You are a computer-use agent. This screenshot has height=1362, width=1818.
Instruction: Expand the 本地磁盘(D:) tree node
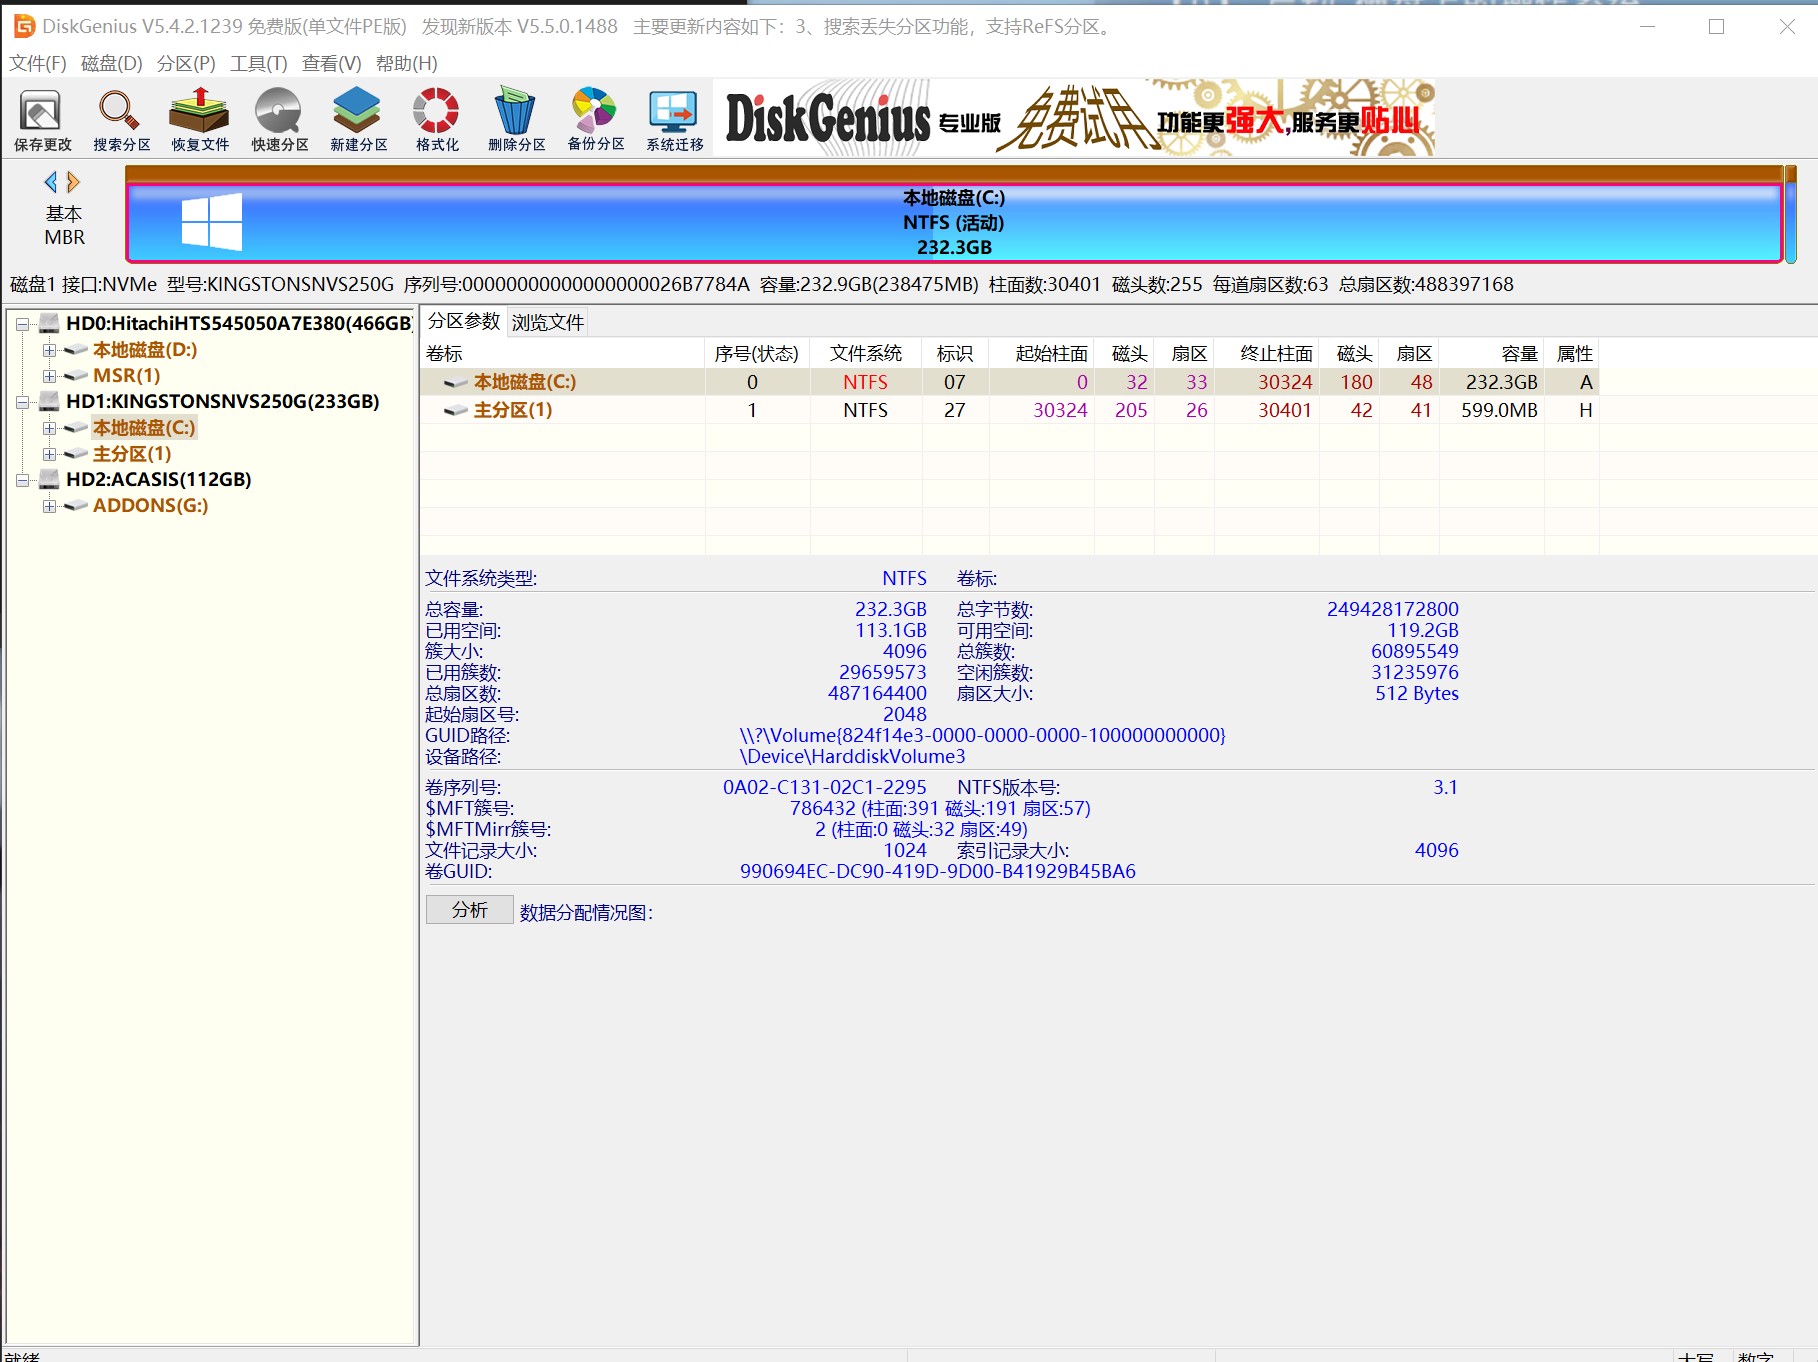(49, 350)
